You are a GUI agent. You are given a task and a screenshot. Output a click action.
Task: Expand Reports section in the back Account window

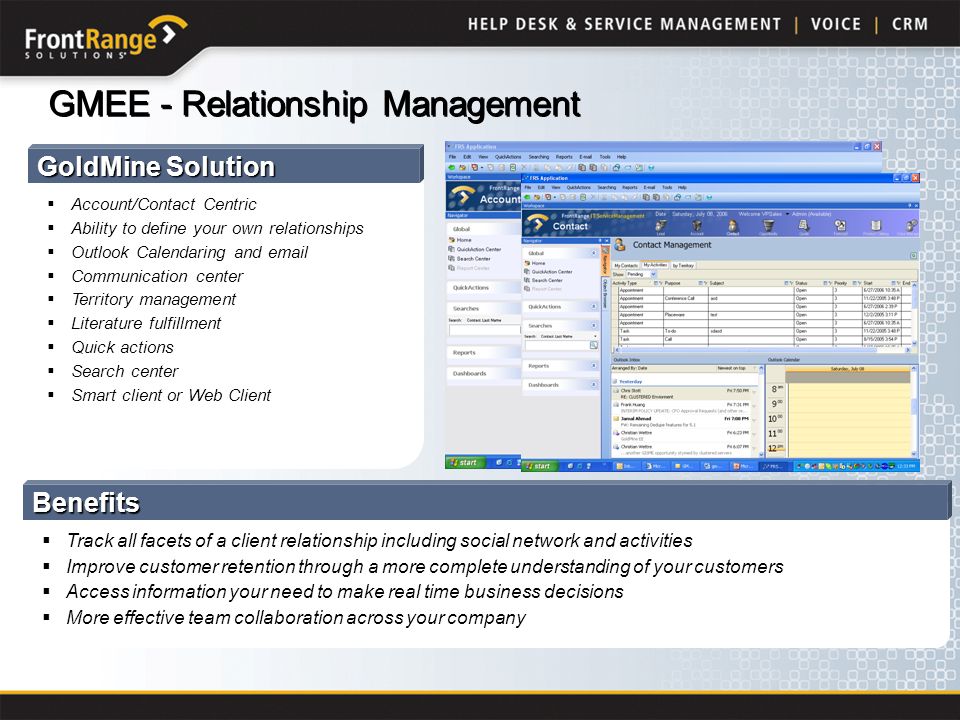(x=484, y=353)
